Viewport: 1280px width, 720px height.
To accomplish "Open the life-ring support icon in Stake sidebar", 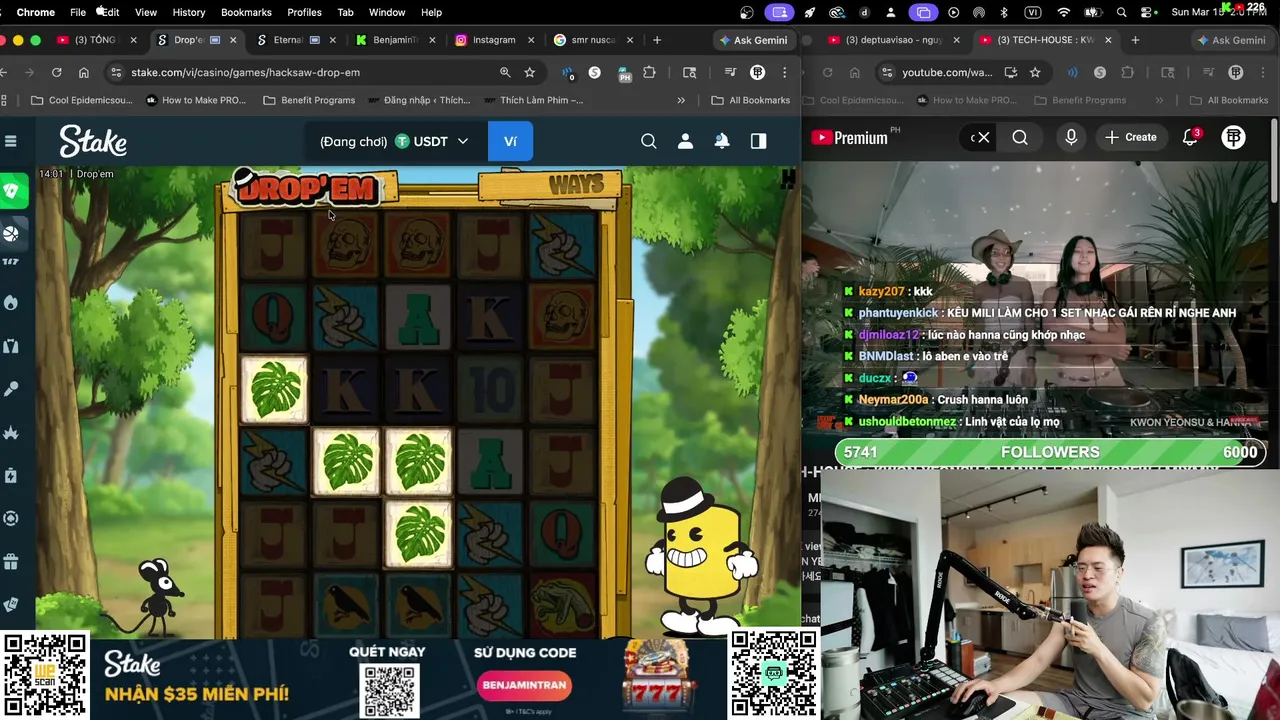I will (x=11, y=518).
